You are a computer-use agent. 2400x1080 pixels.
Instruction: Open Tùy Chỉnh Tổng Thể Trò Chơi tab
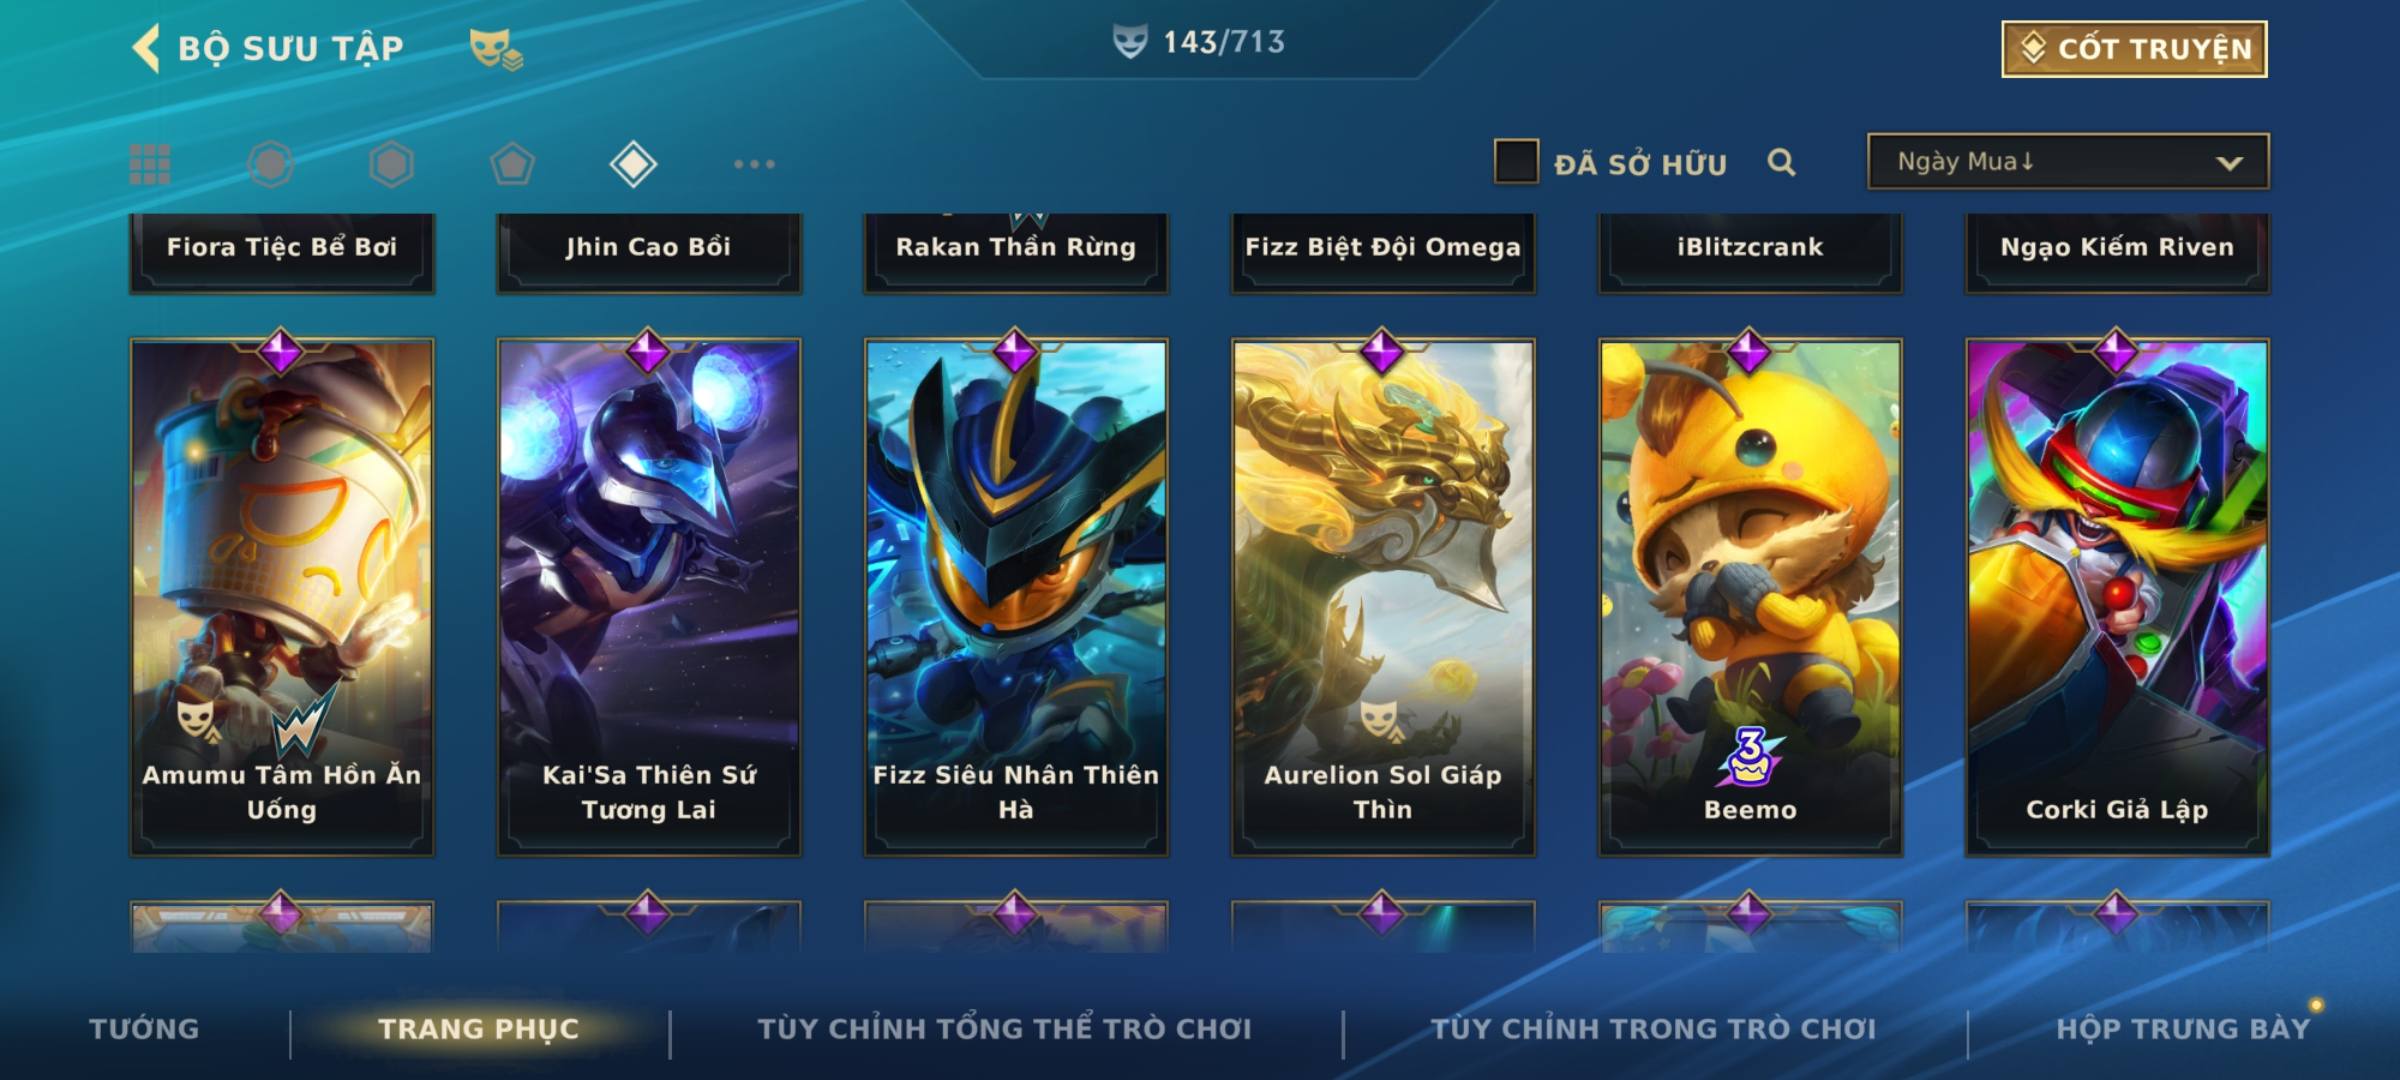[1004, 1028]
